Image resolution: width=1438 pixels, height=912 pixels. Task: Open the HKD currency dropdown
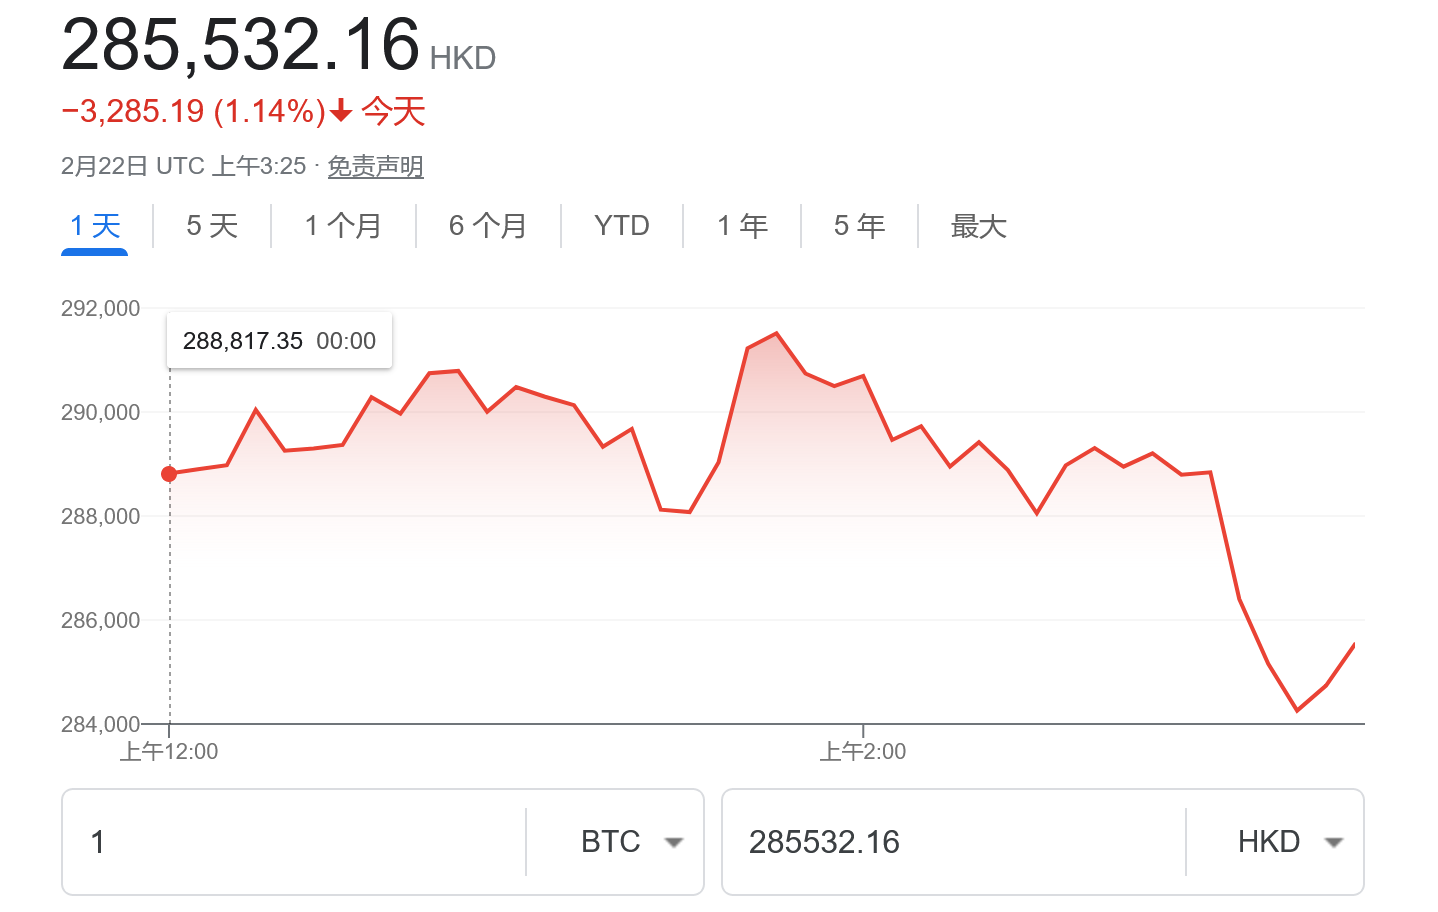click(x=1290, y=842)
